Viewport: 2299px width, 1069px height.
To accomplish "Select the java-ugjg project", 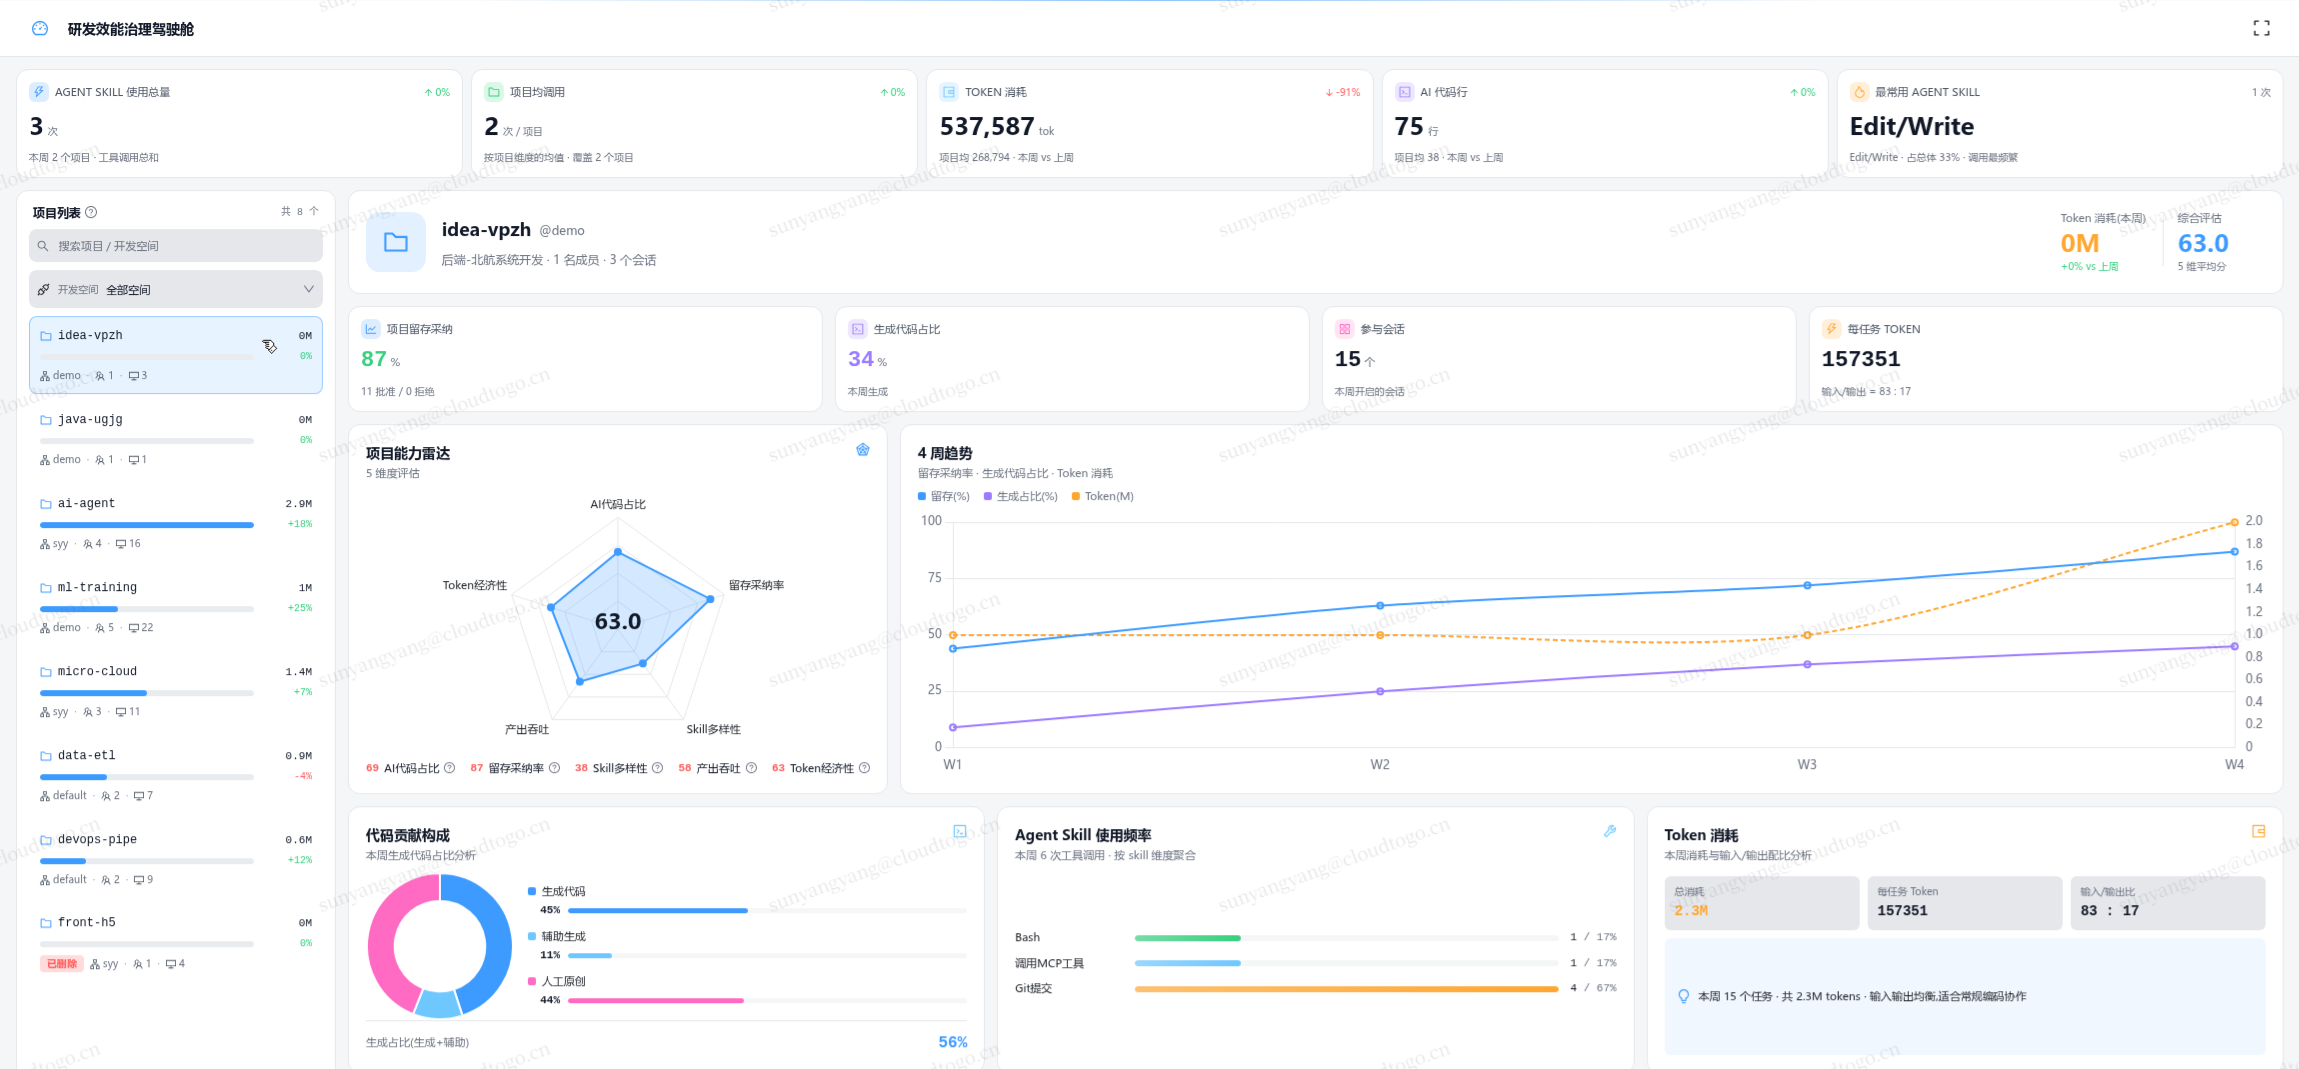I will coord(176,439).
